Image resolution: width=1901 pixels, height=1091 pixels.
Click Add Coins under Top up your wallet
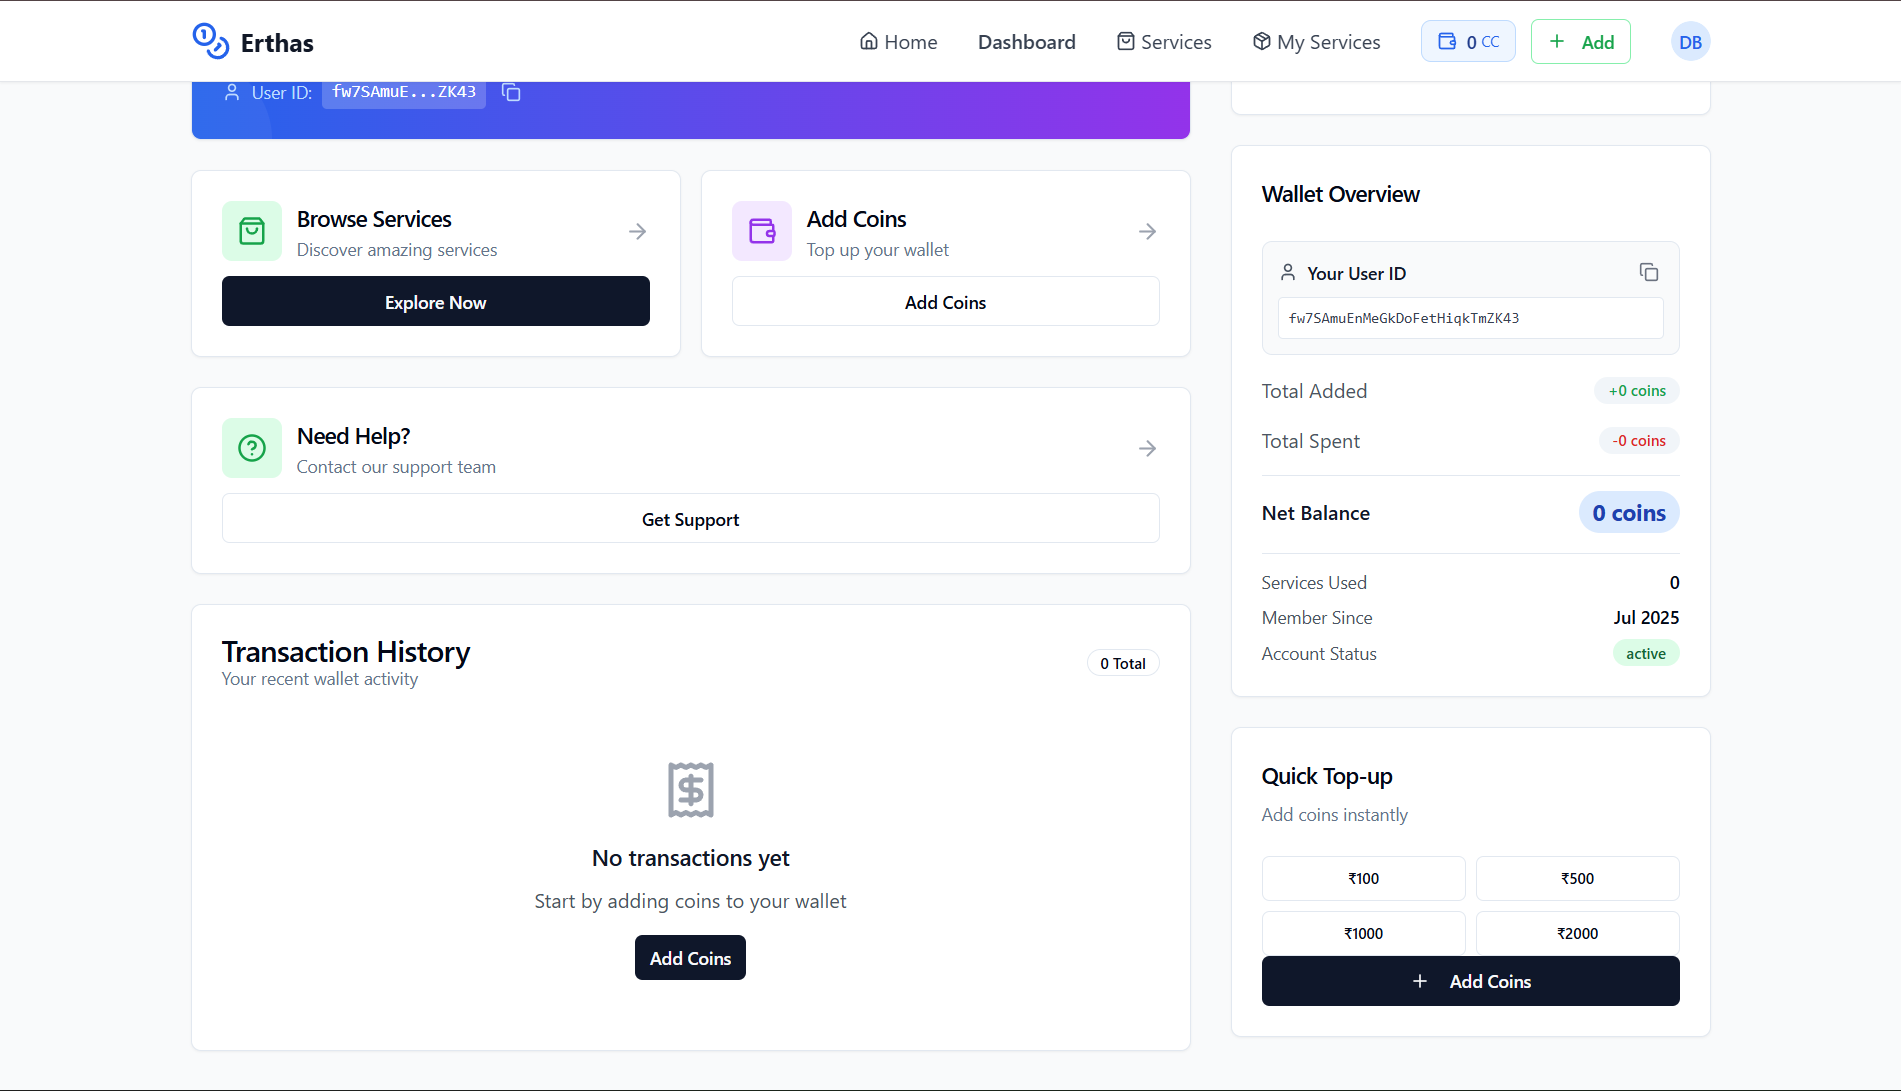click(946, 301)
